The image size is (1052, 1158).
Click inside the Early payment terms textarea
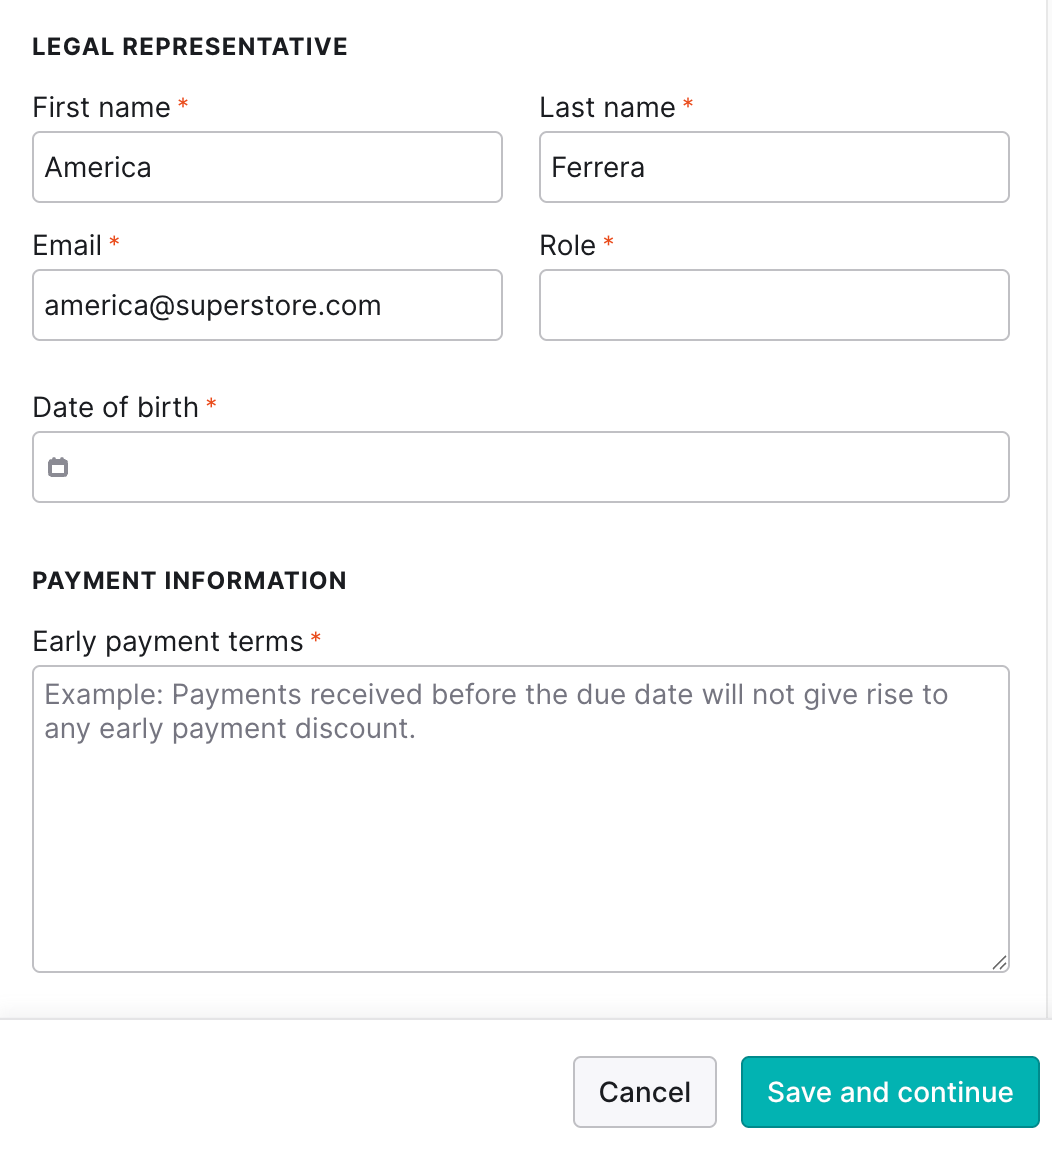pos(521,819)
